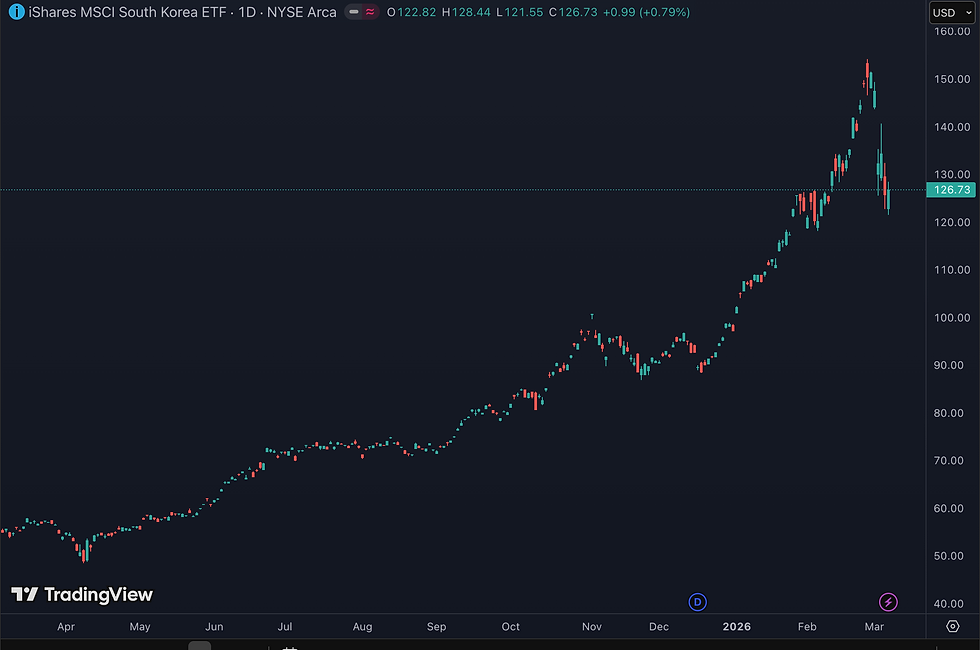Image resolution: width=980 pixels, height=650 pixels.
Task: Click the green 126.73 current price label
Action: point(951,189)
